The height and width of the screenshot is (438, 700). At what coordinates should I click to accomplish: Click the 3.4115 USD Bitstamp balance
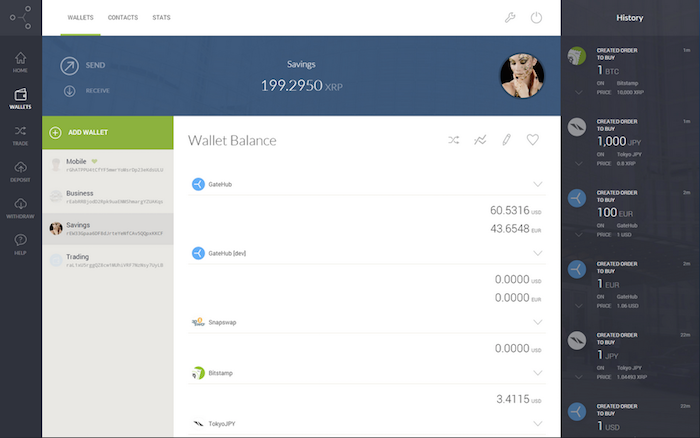click(x=519, y=399)
